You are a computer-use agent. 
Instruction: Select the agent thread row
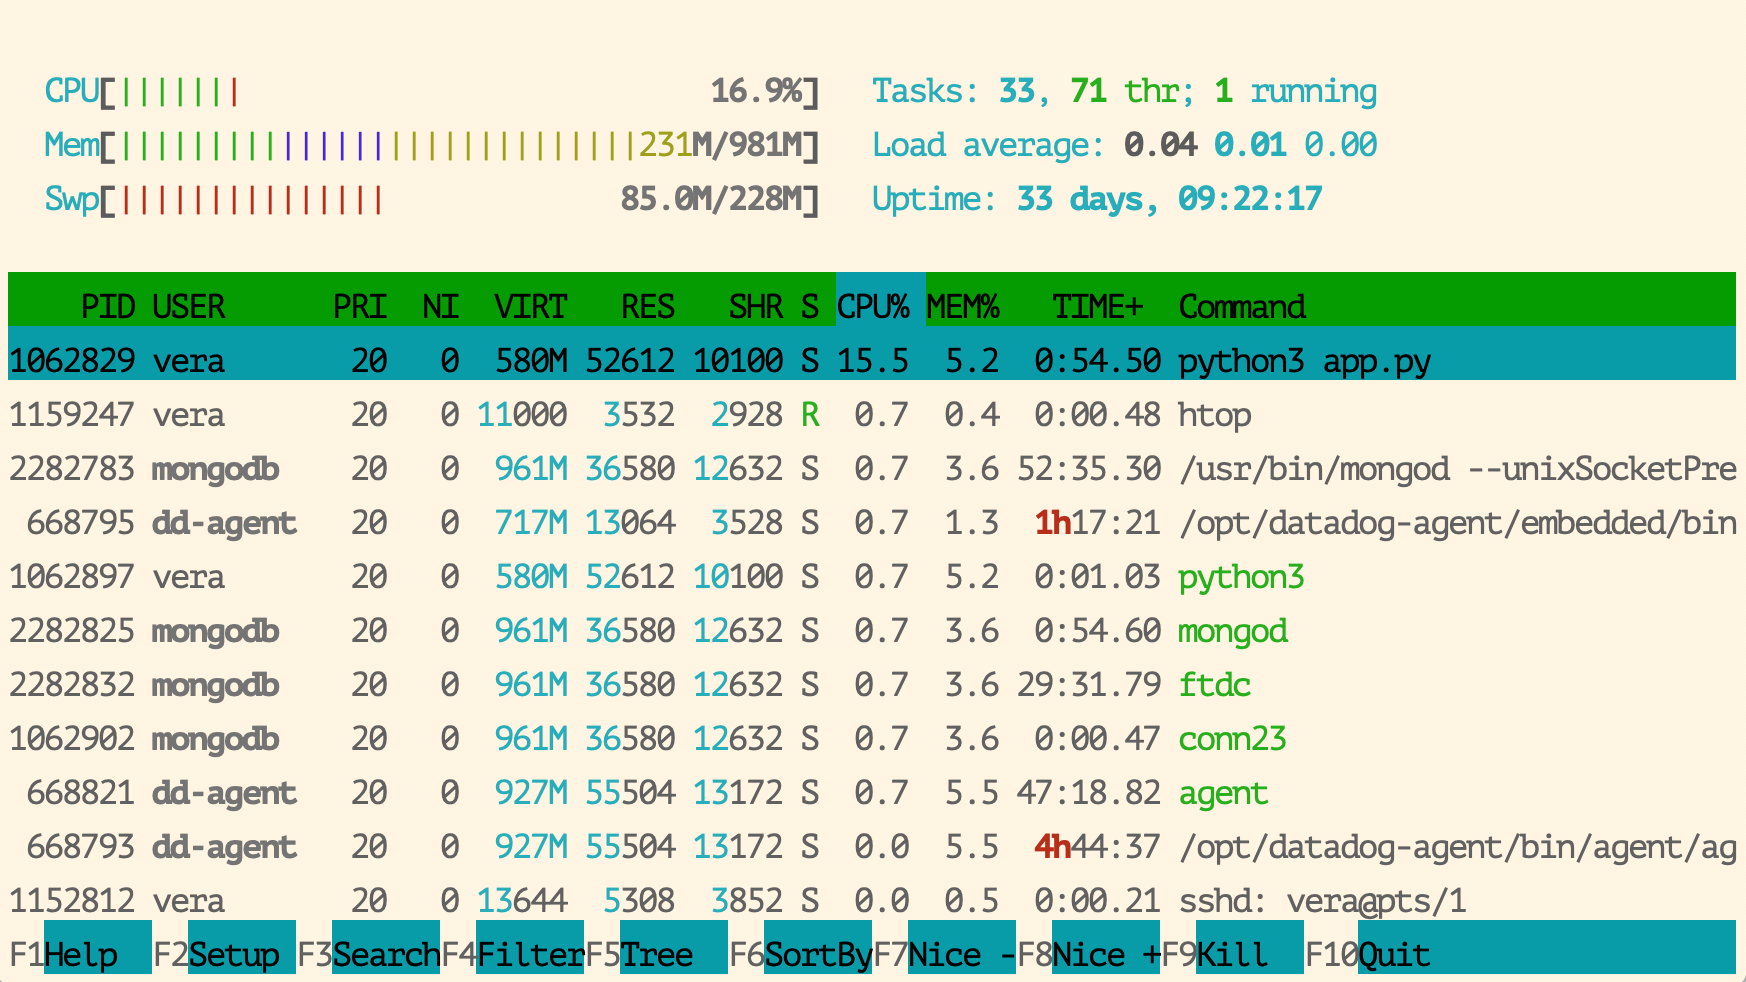(872, 793)
